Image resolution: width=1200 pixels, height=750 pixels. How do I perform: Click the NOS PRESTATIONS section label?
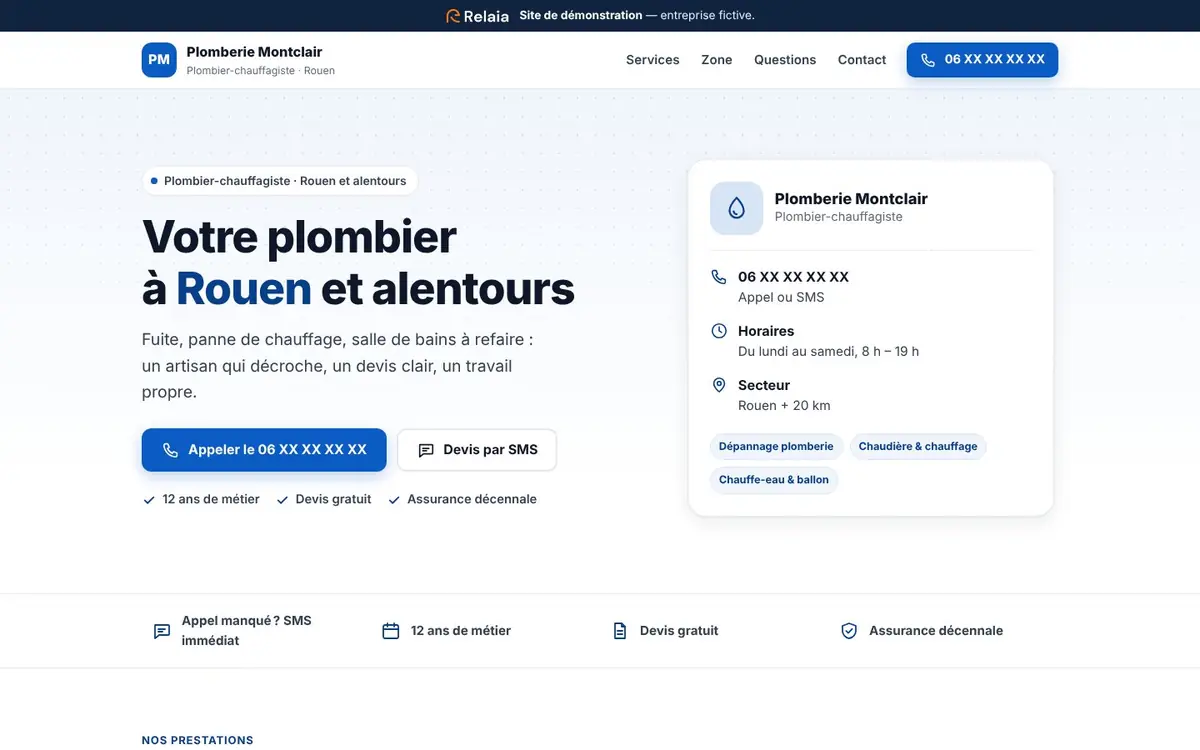(198, 740)
